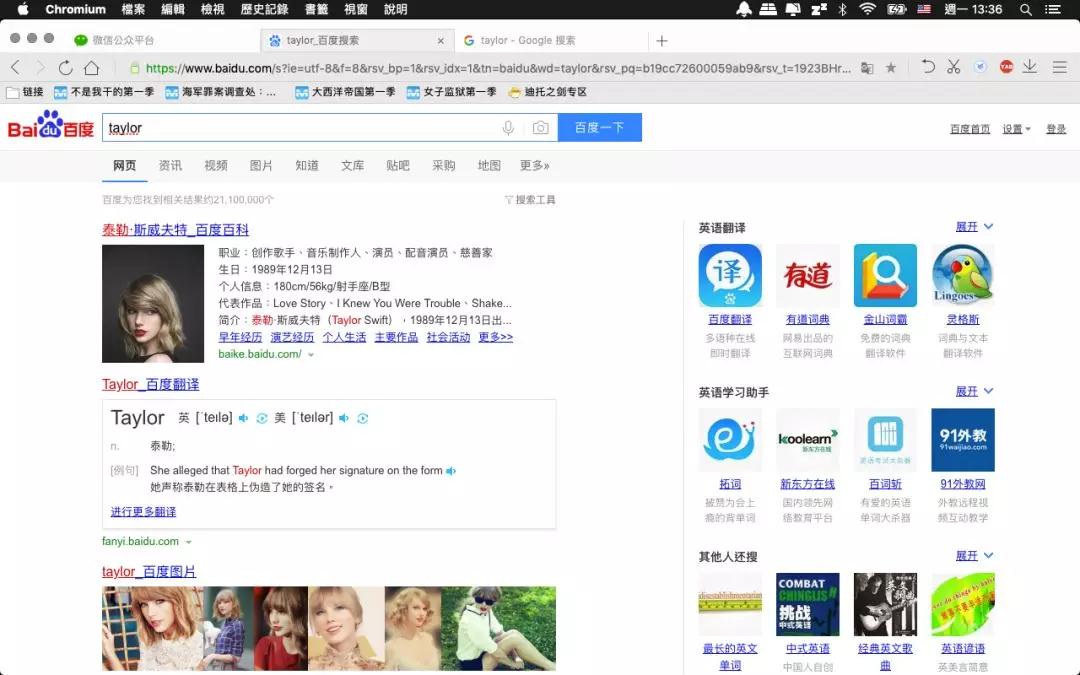The image size is (1080, 675).
Task: Open the macOS notification bell icon
Action: 744,10
